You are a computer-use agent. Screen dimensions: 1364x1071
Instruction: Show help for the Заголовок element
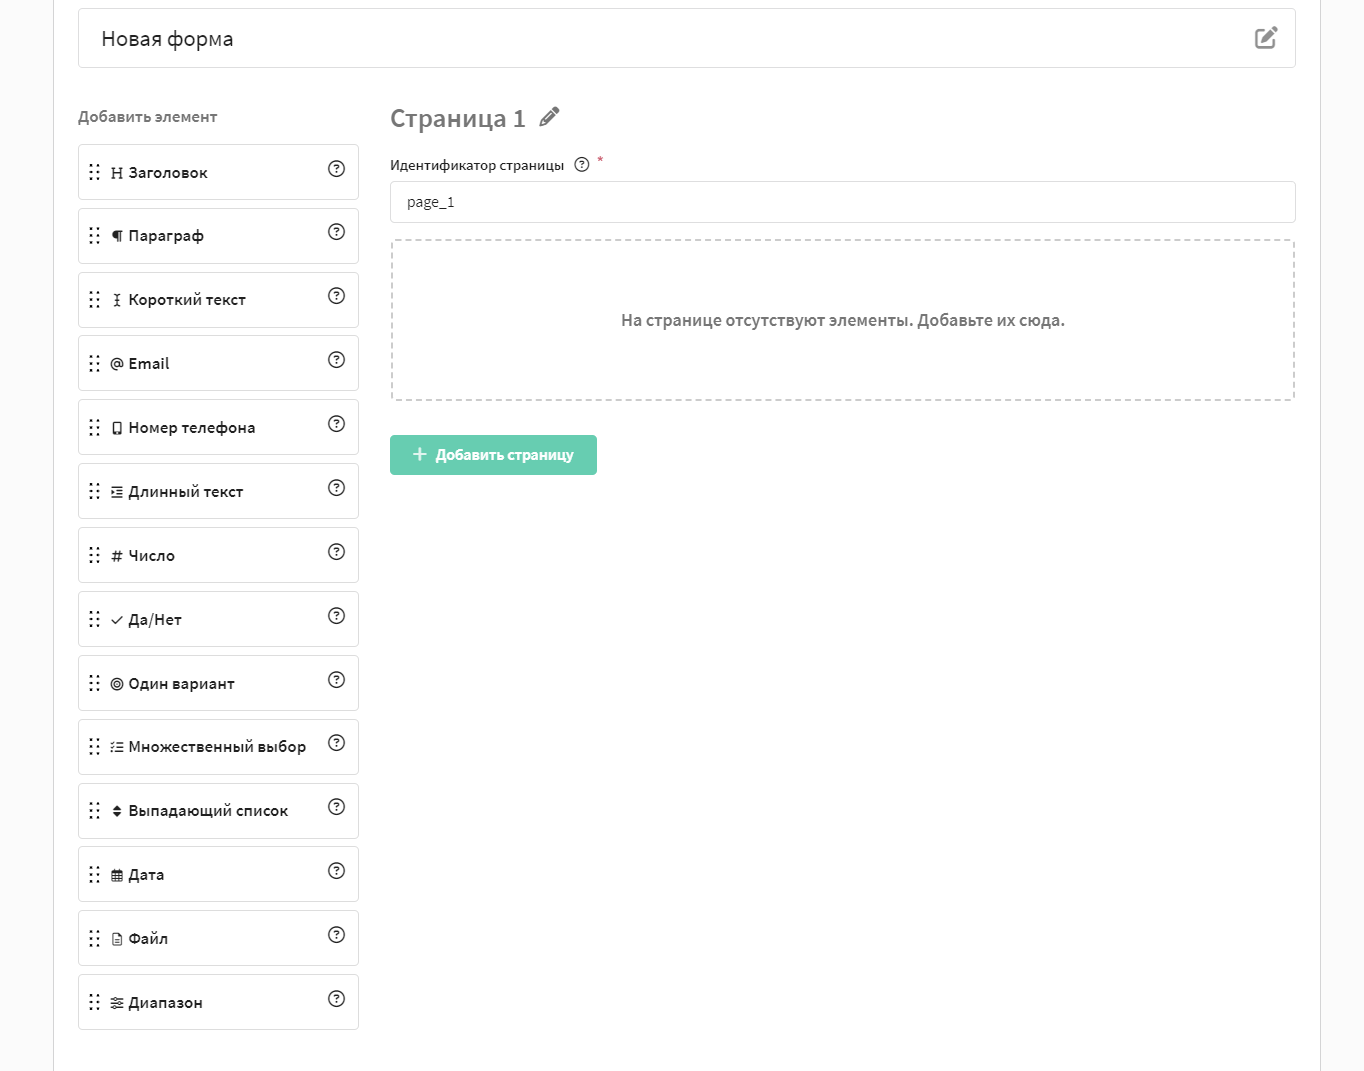point(337,168)
